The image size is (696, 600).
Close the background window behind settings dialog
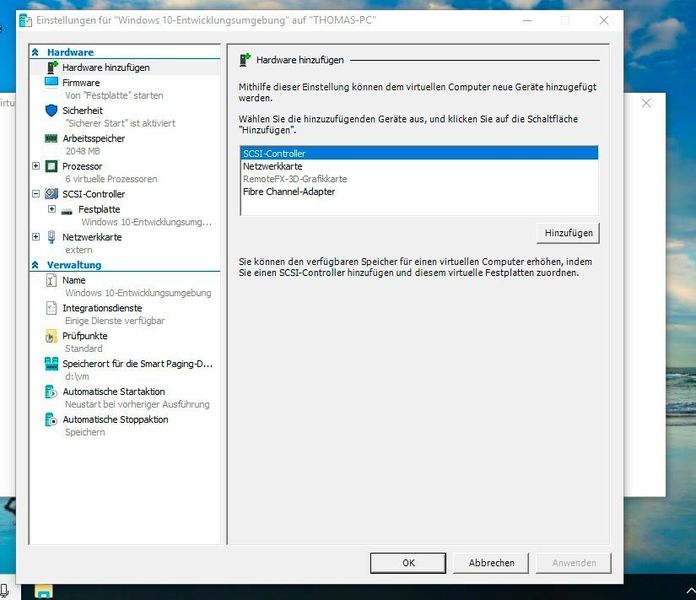[x=646, y=103]
